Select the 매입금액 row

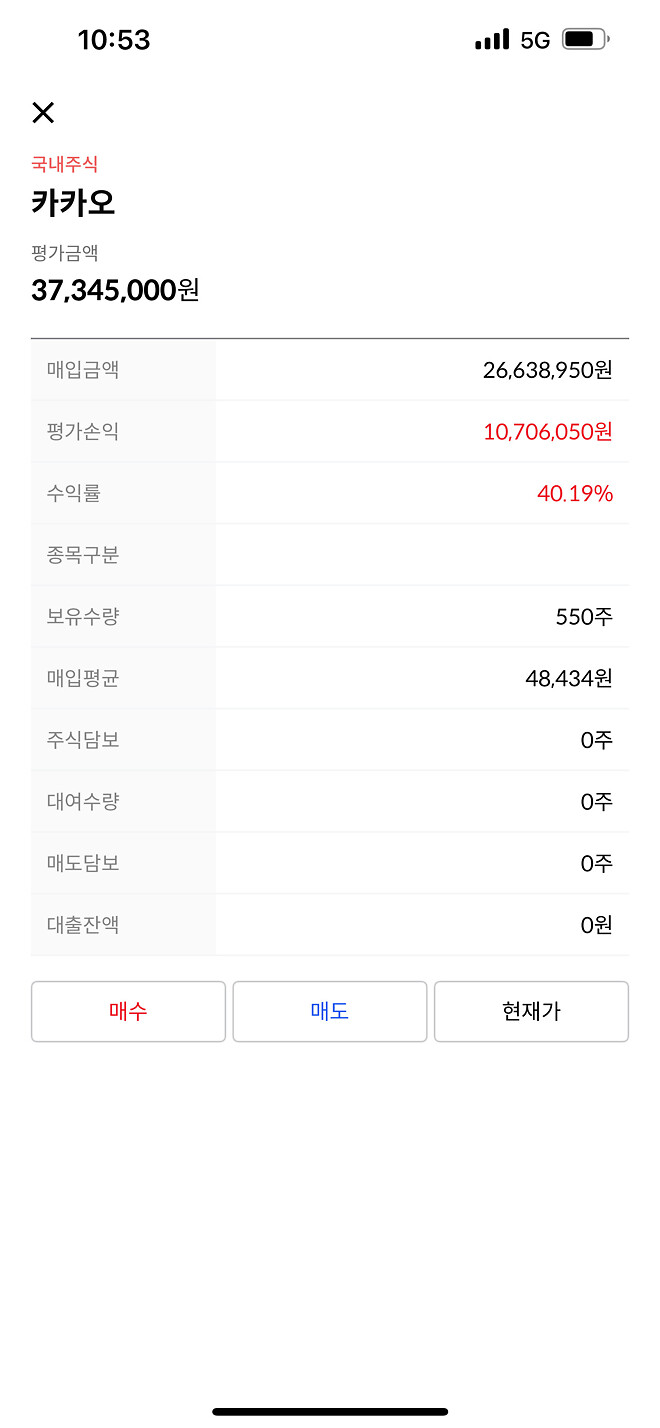(330, 369)
